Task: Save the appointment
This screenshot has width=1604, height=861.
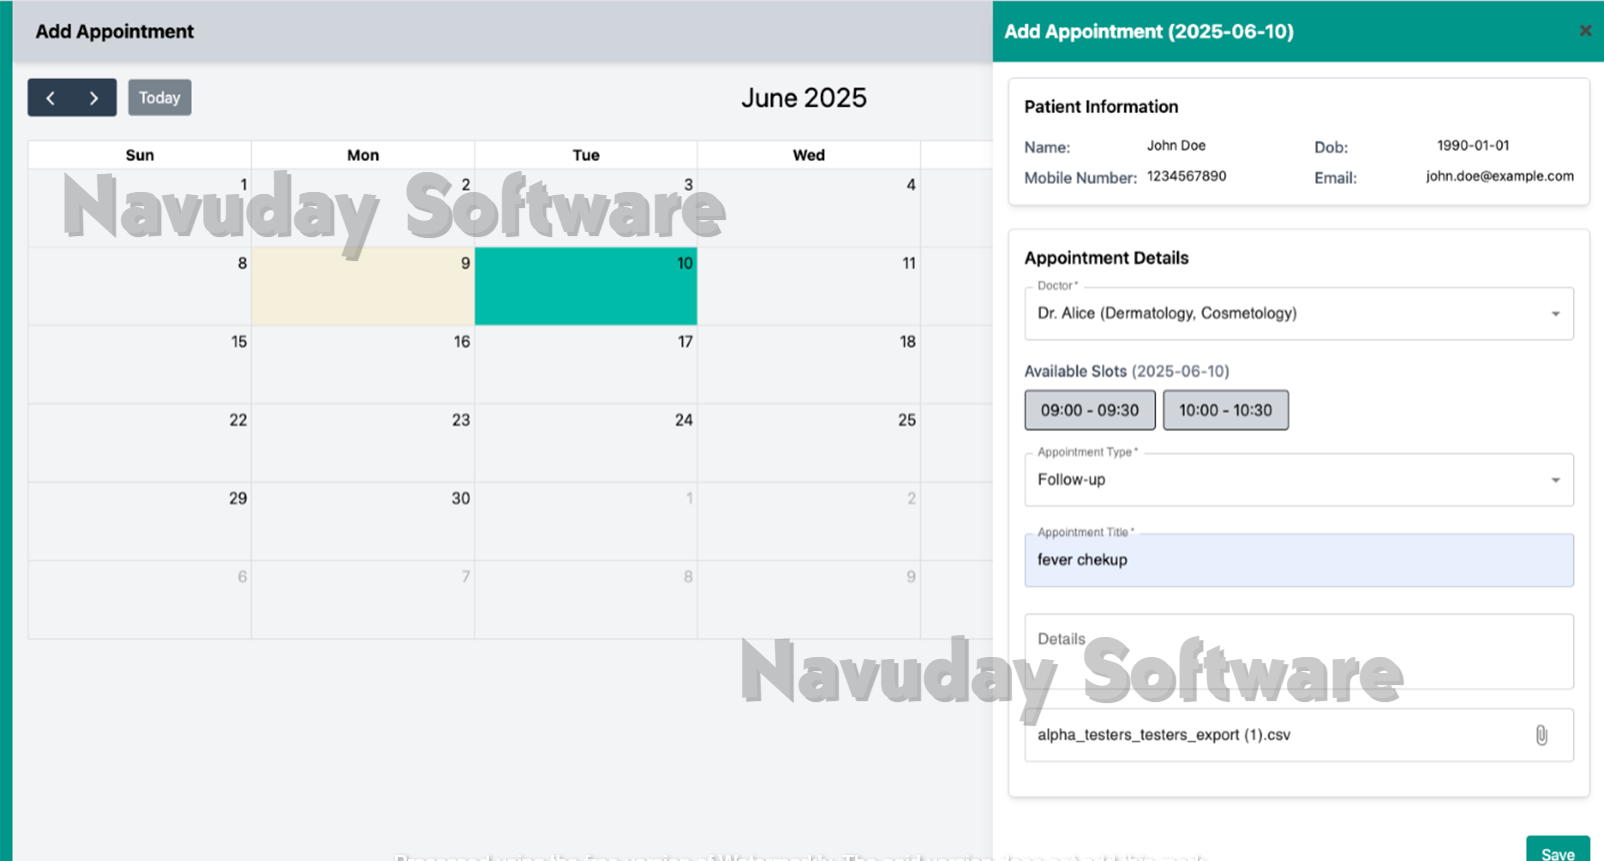Action: pyautogui.click(x=1558, y=850)
